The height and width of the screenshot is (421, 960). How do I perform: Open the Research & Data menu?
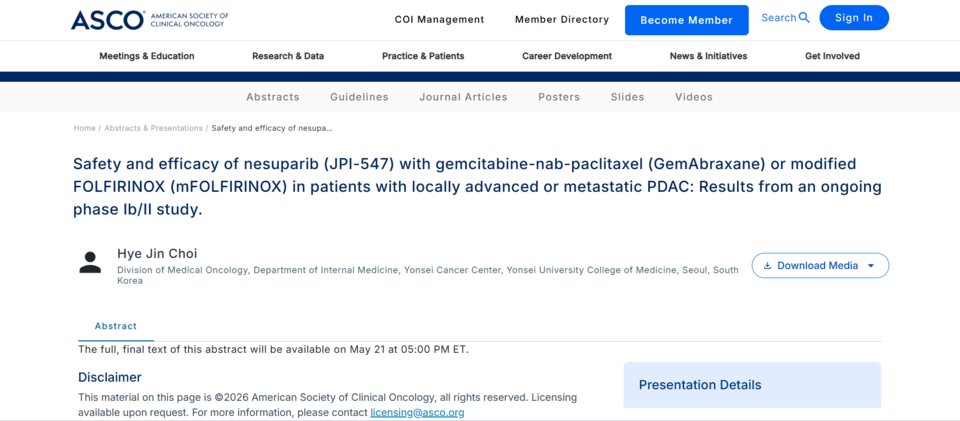(288, 56)
